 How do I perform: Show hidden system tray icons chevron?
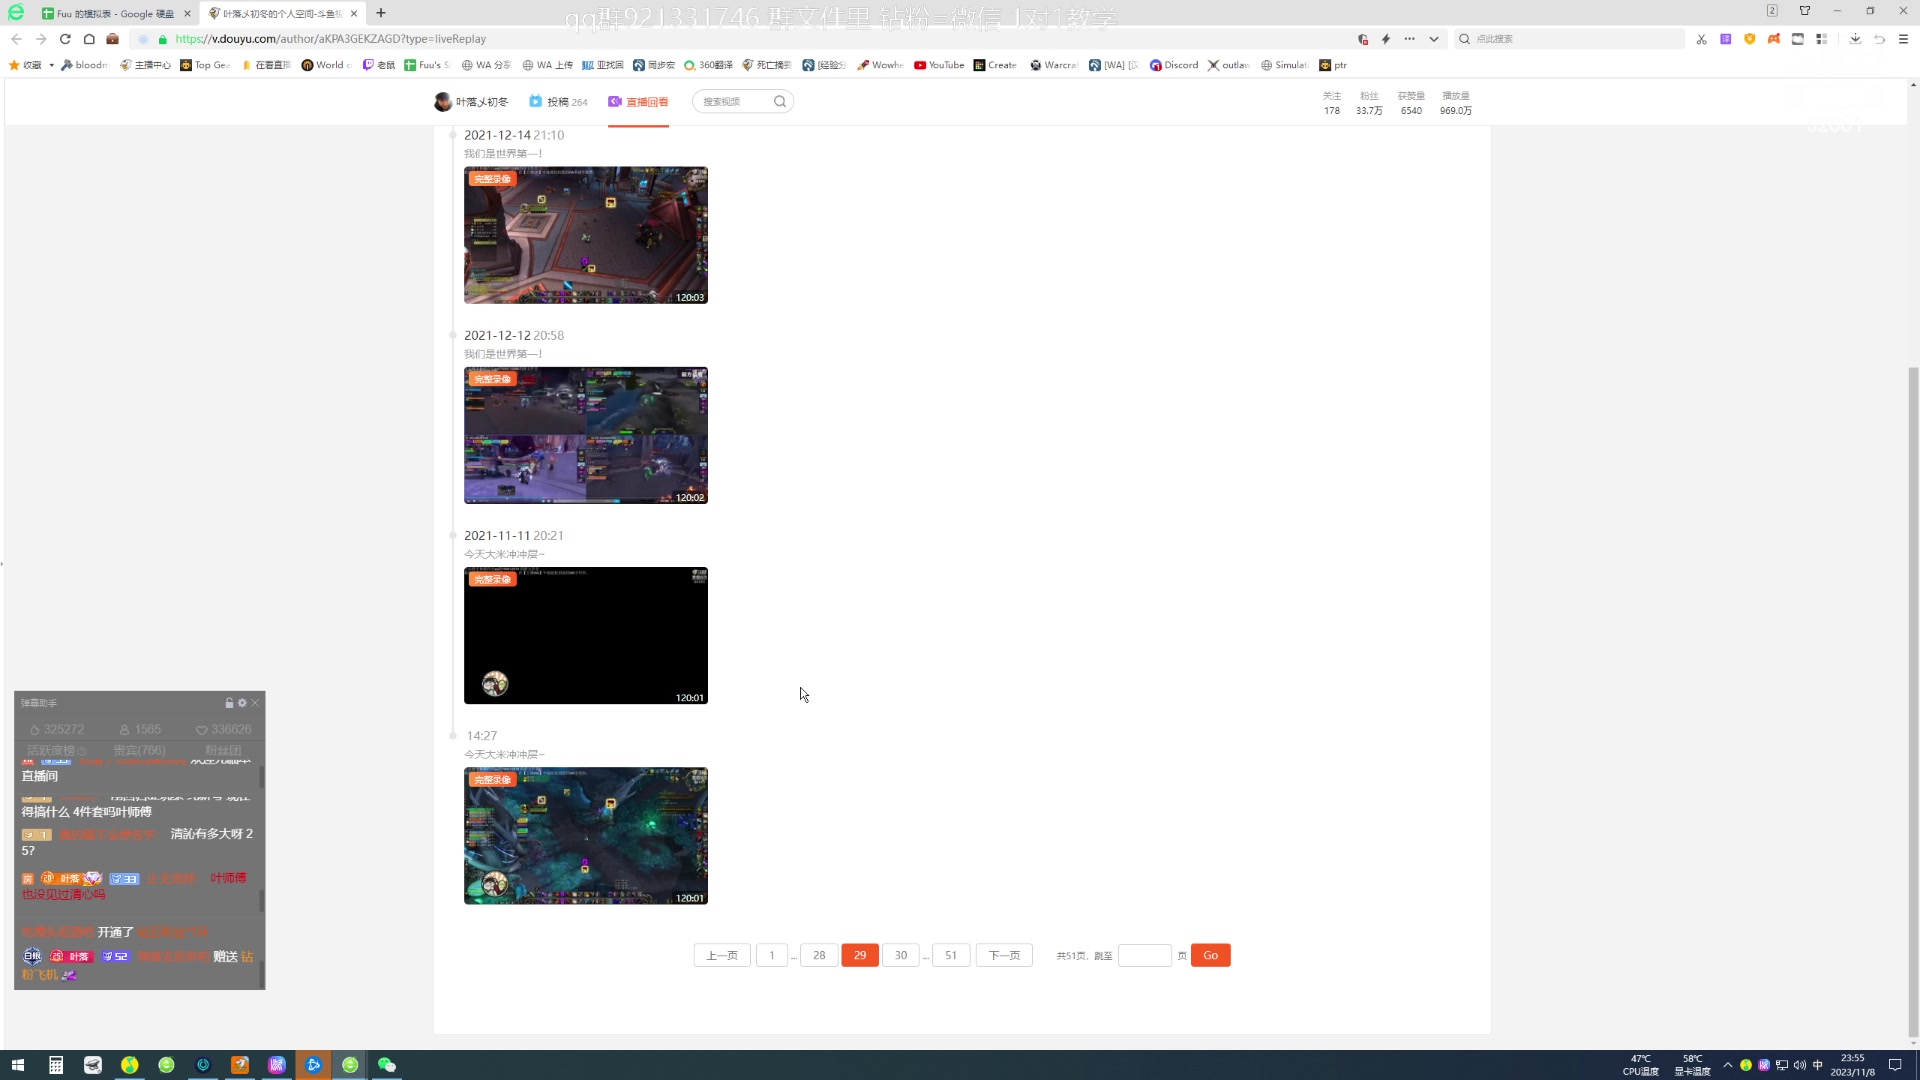pos(1727,1065)
